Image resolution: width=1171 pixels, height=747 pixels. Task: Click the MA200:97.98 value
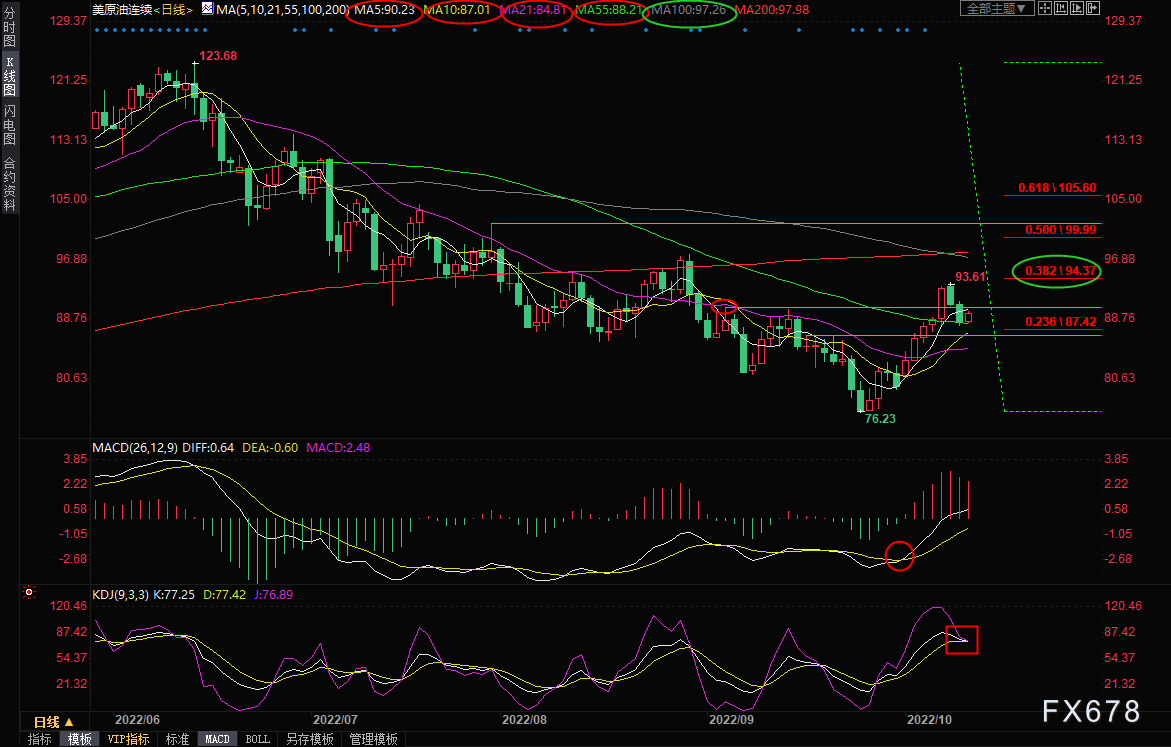772,10
